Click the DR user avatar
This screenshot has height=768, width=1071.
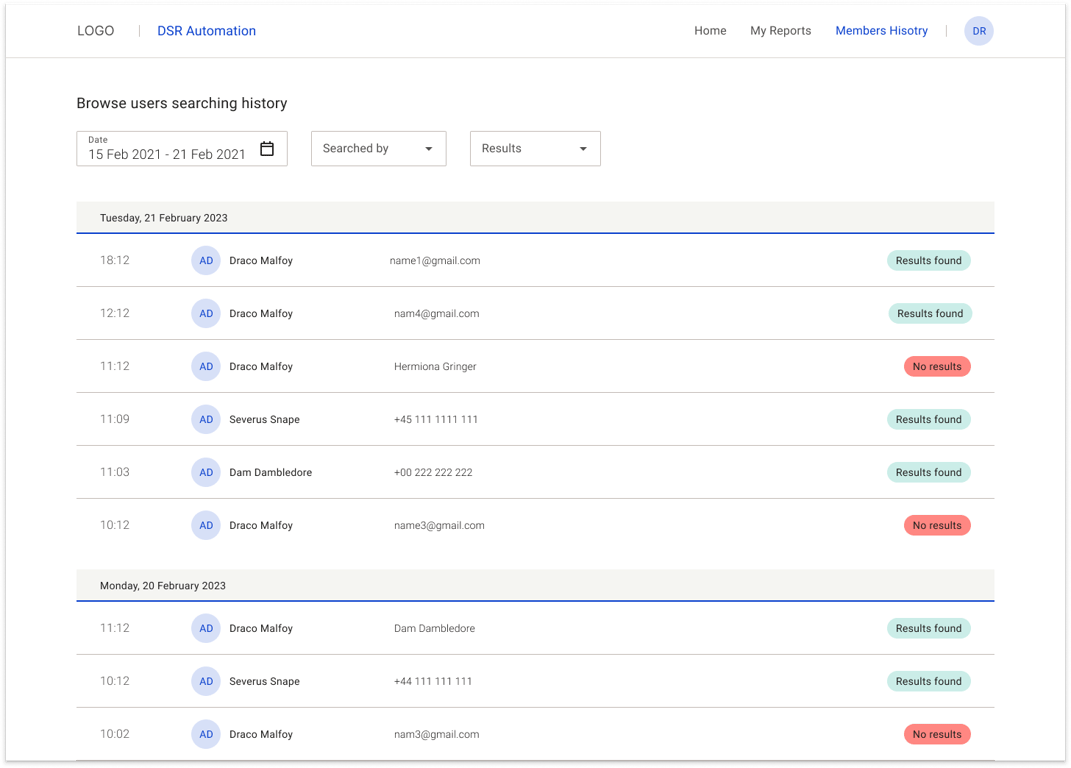tap(979, 31)
